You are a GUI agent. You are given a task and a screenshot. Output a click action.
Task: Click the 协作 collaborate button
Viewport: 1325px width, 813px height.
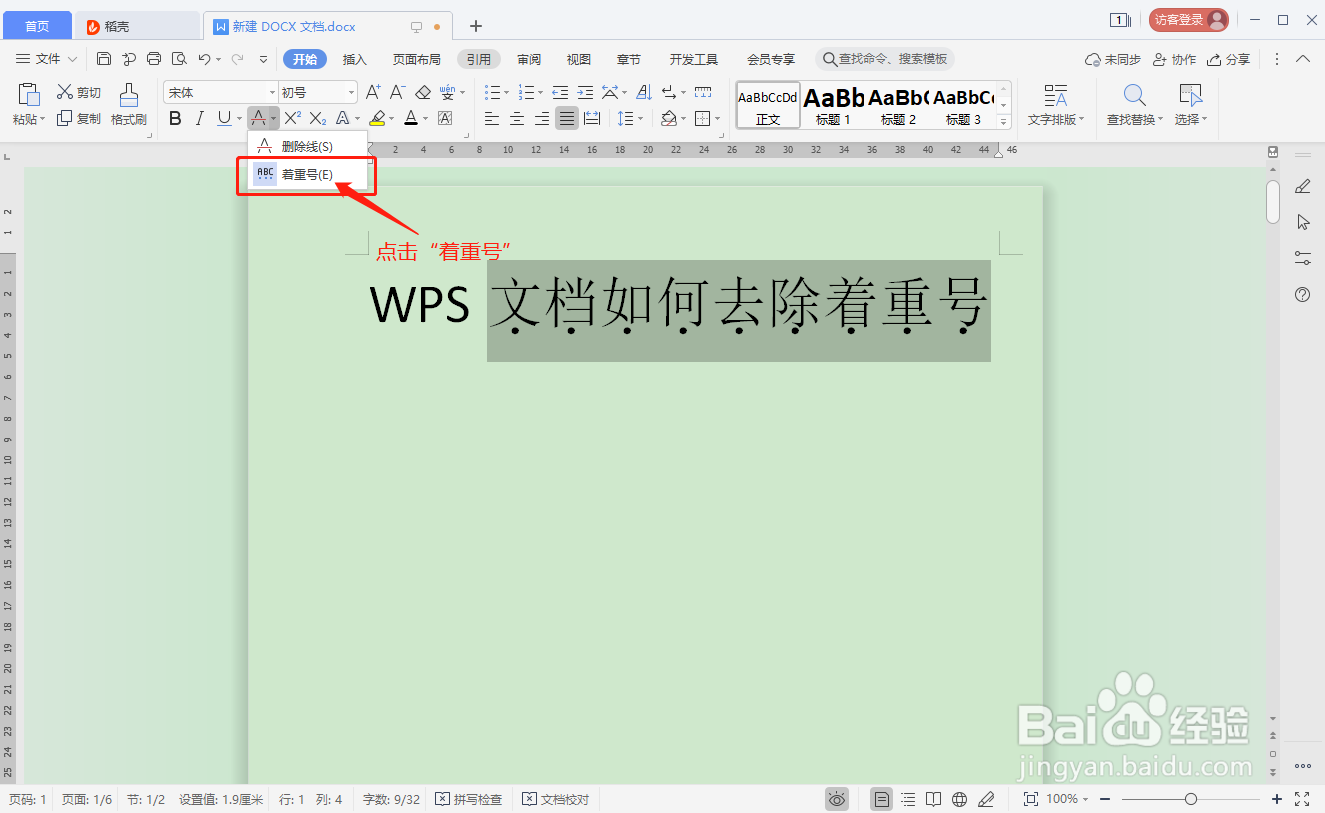(1175, 59)
